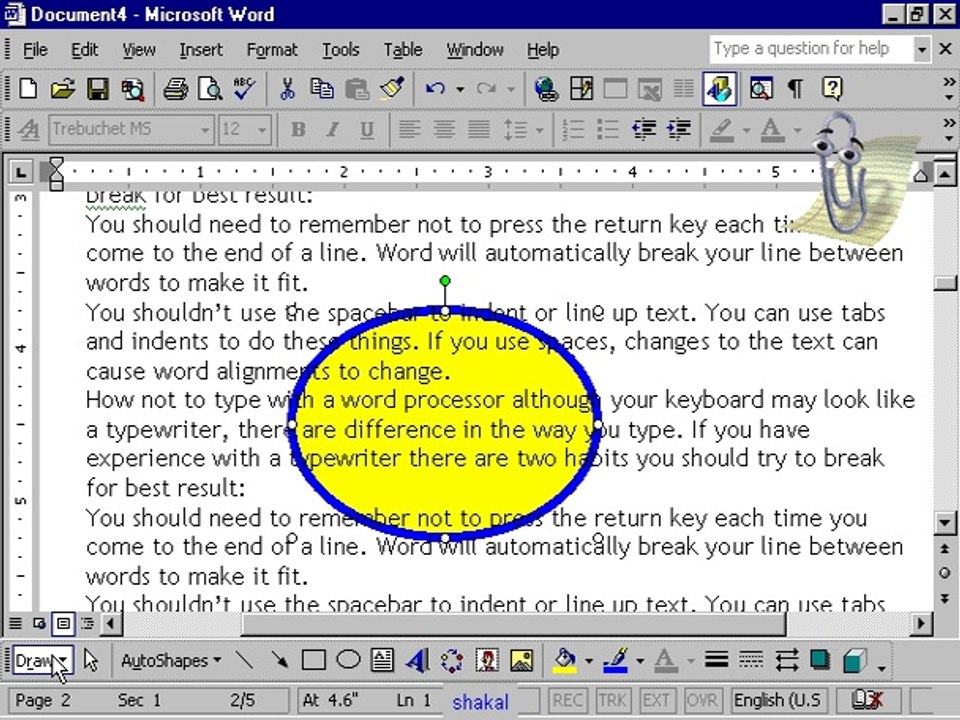Toggle Underline formatting

[367, 130]
